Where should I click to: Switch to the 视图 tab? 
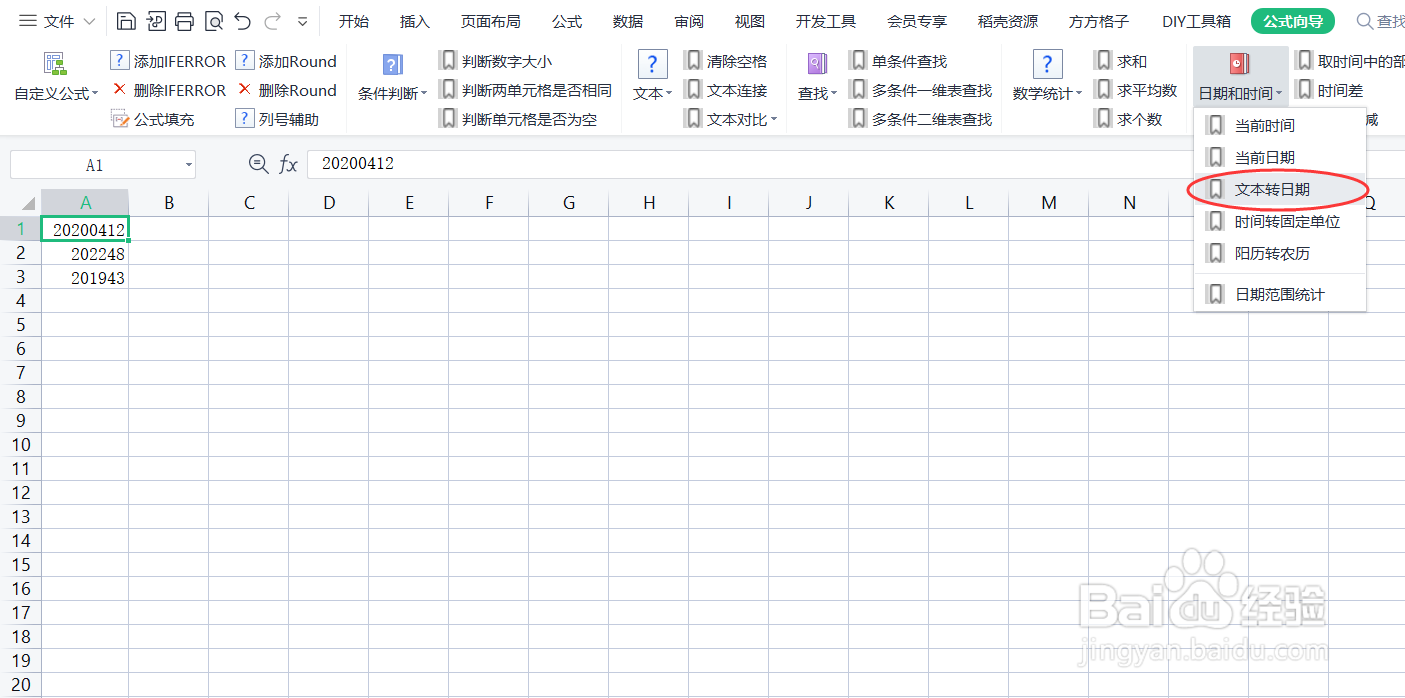pyautogui.click(x=750, y=21)
